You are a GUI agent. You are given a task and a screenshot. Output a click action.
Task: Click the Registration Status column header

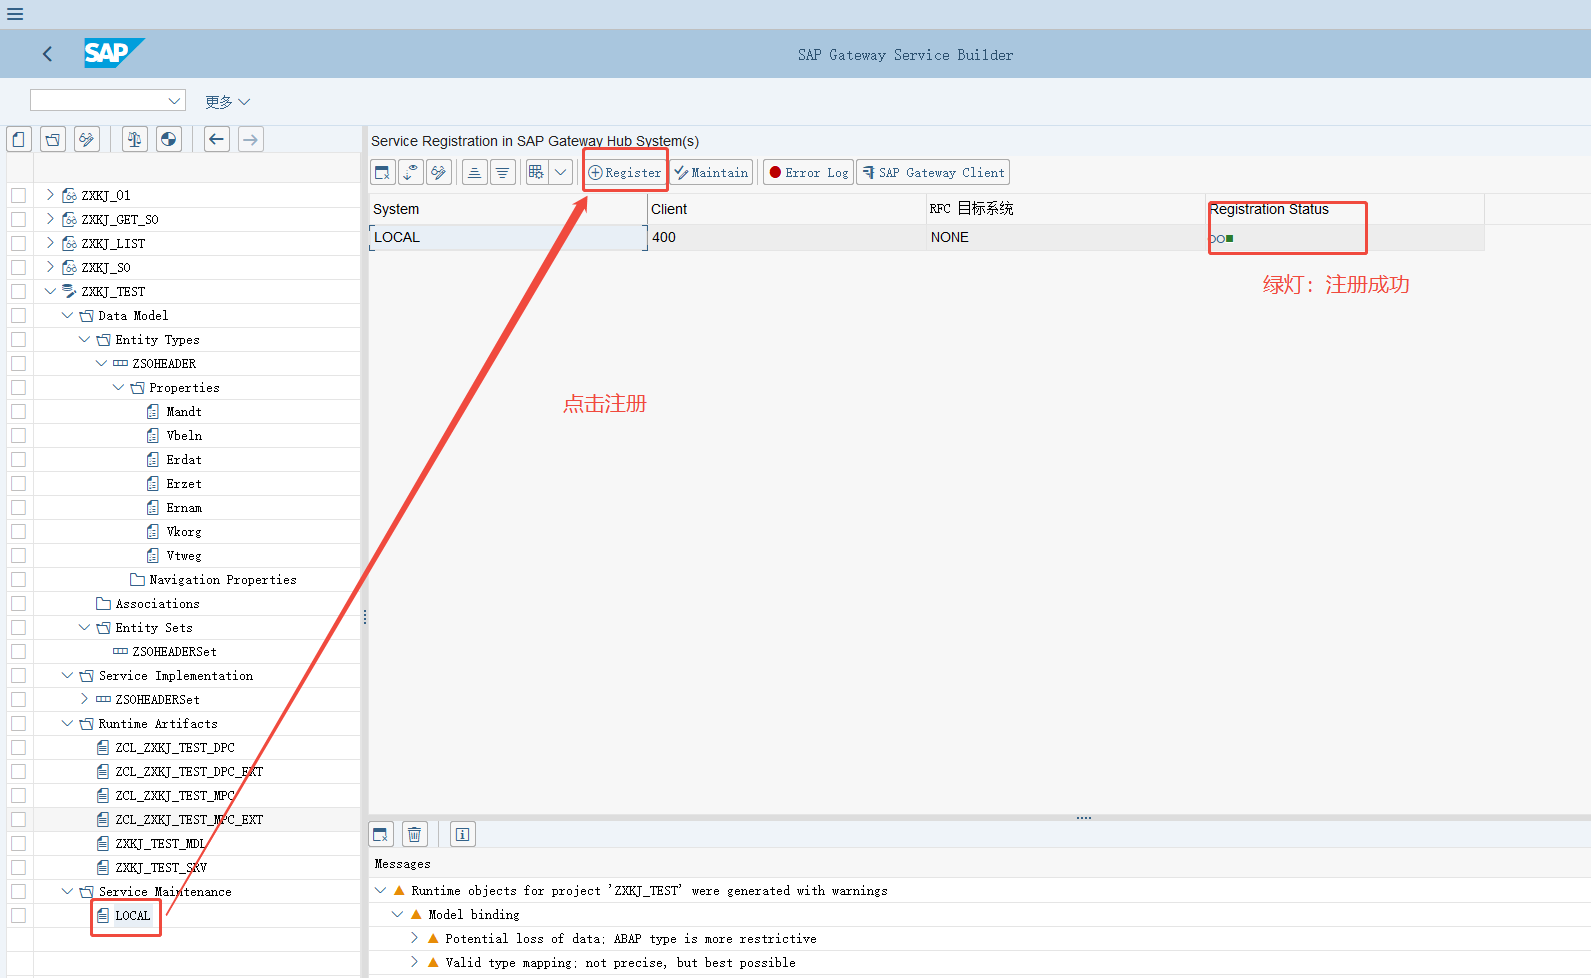pos(1345,209)
